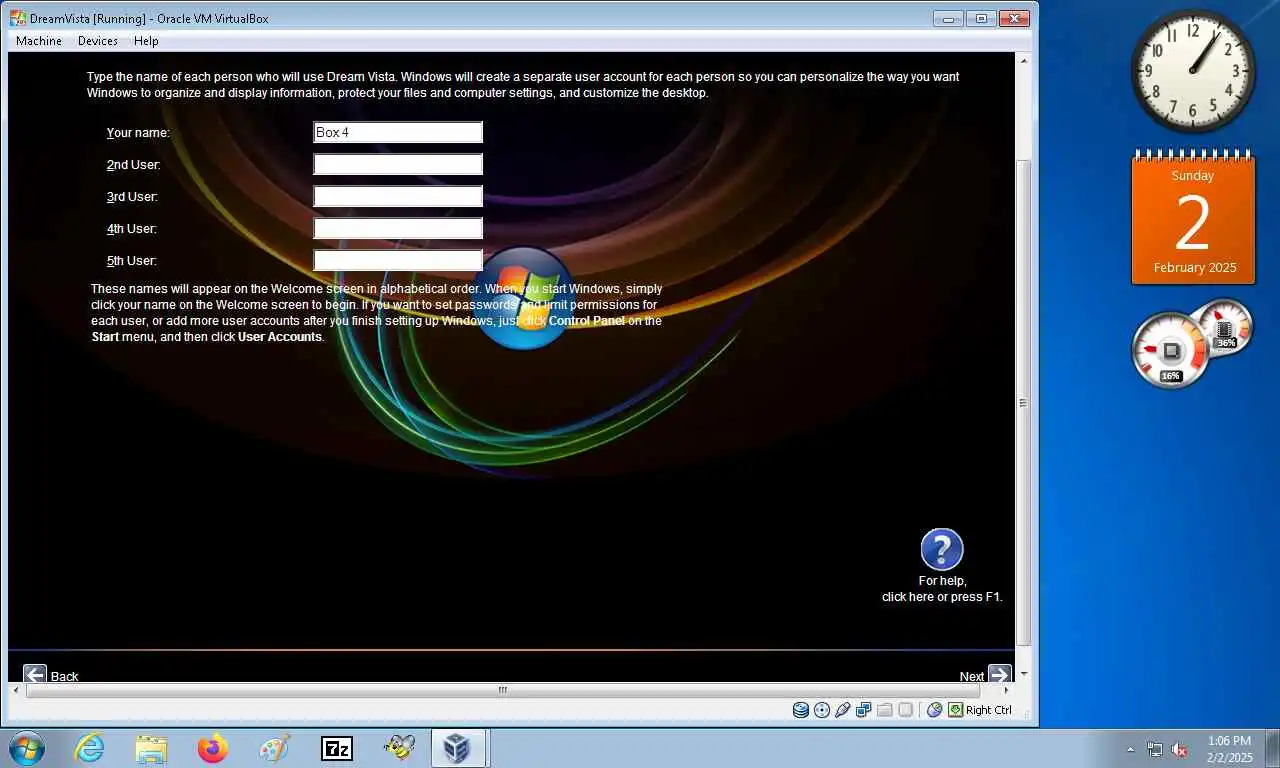
Task: Click the display icon in VirtualBox status bar
Action: pos(905,710)
